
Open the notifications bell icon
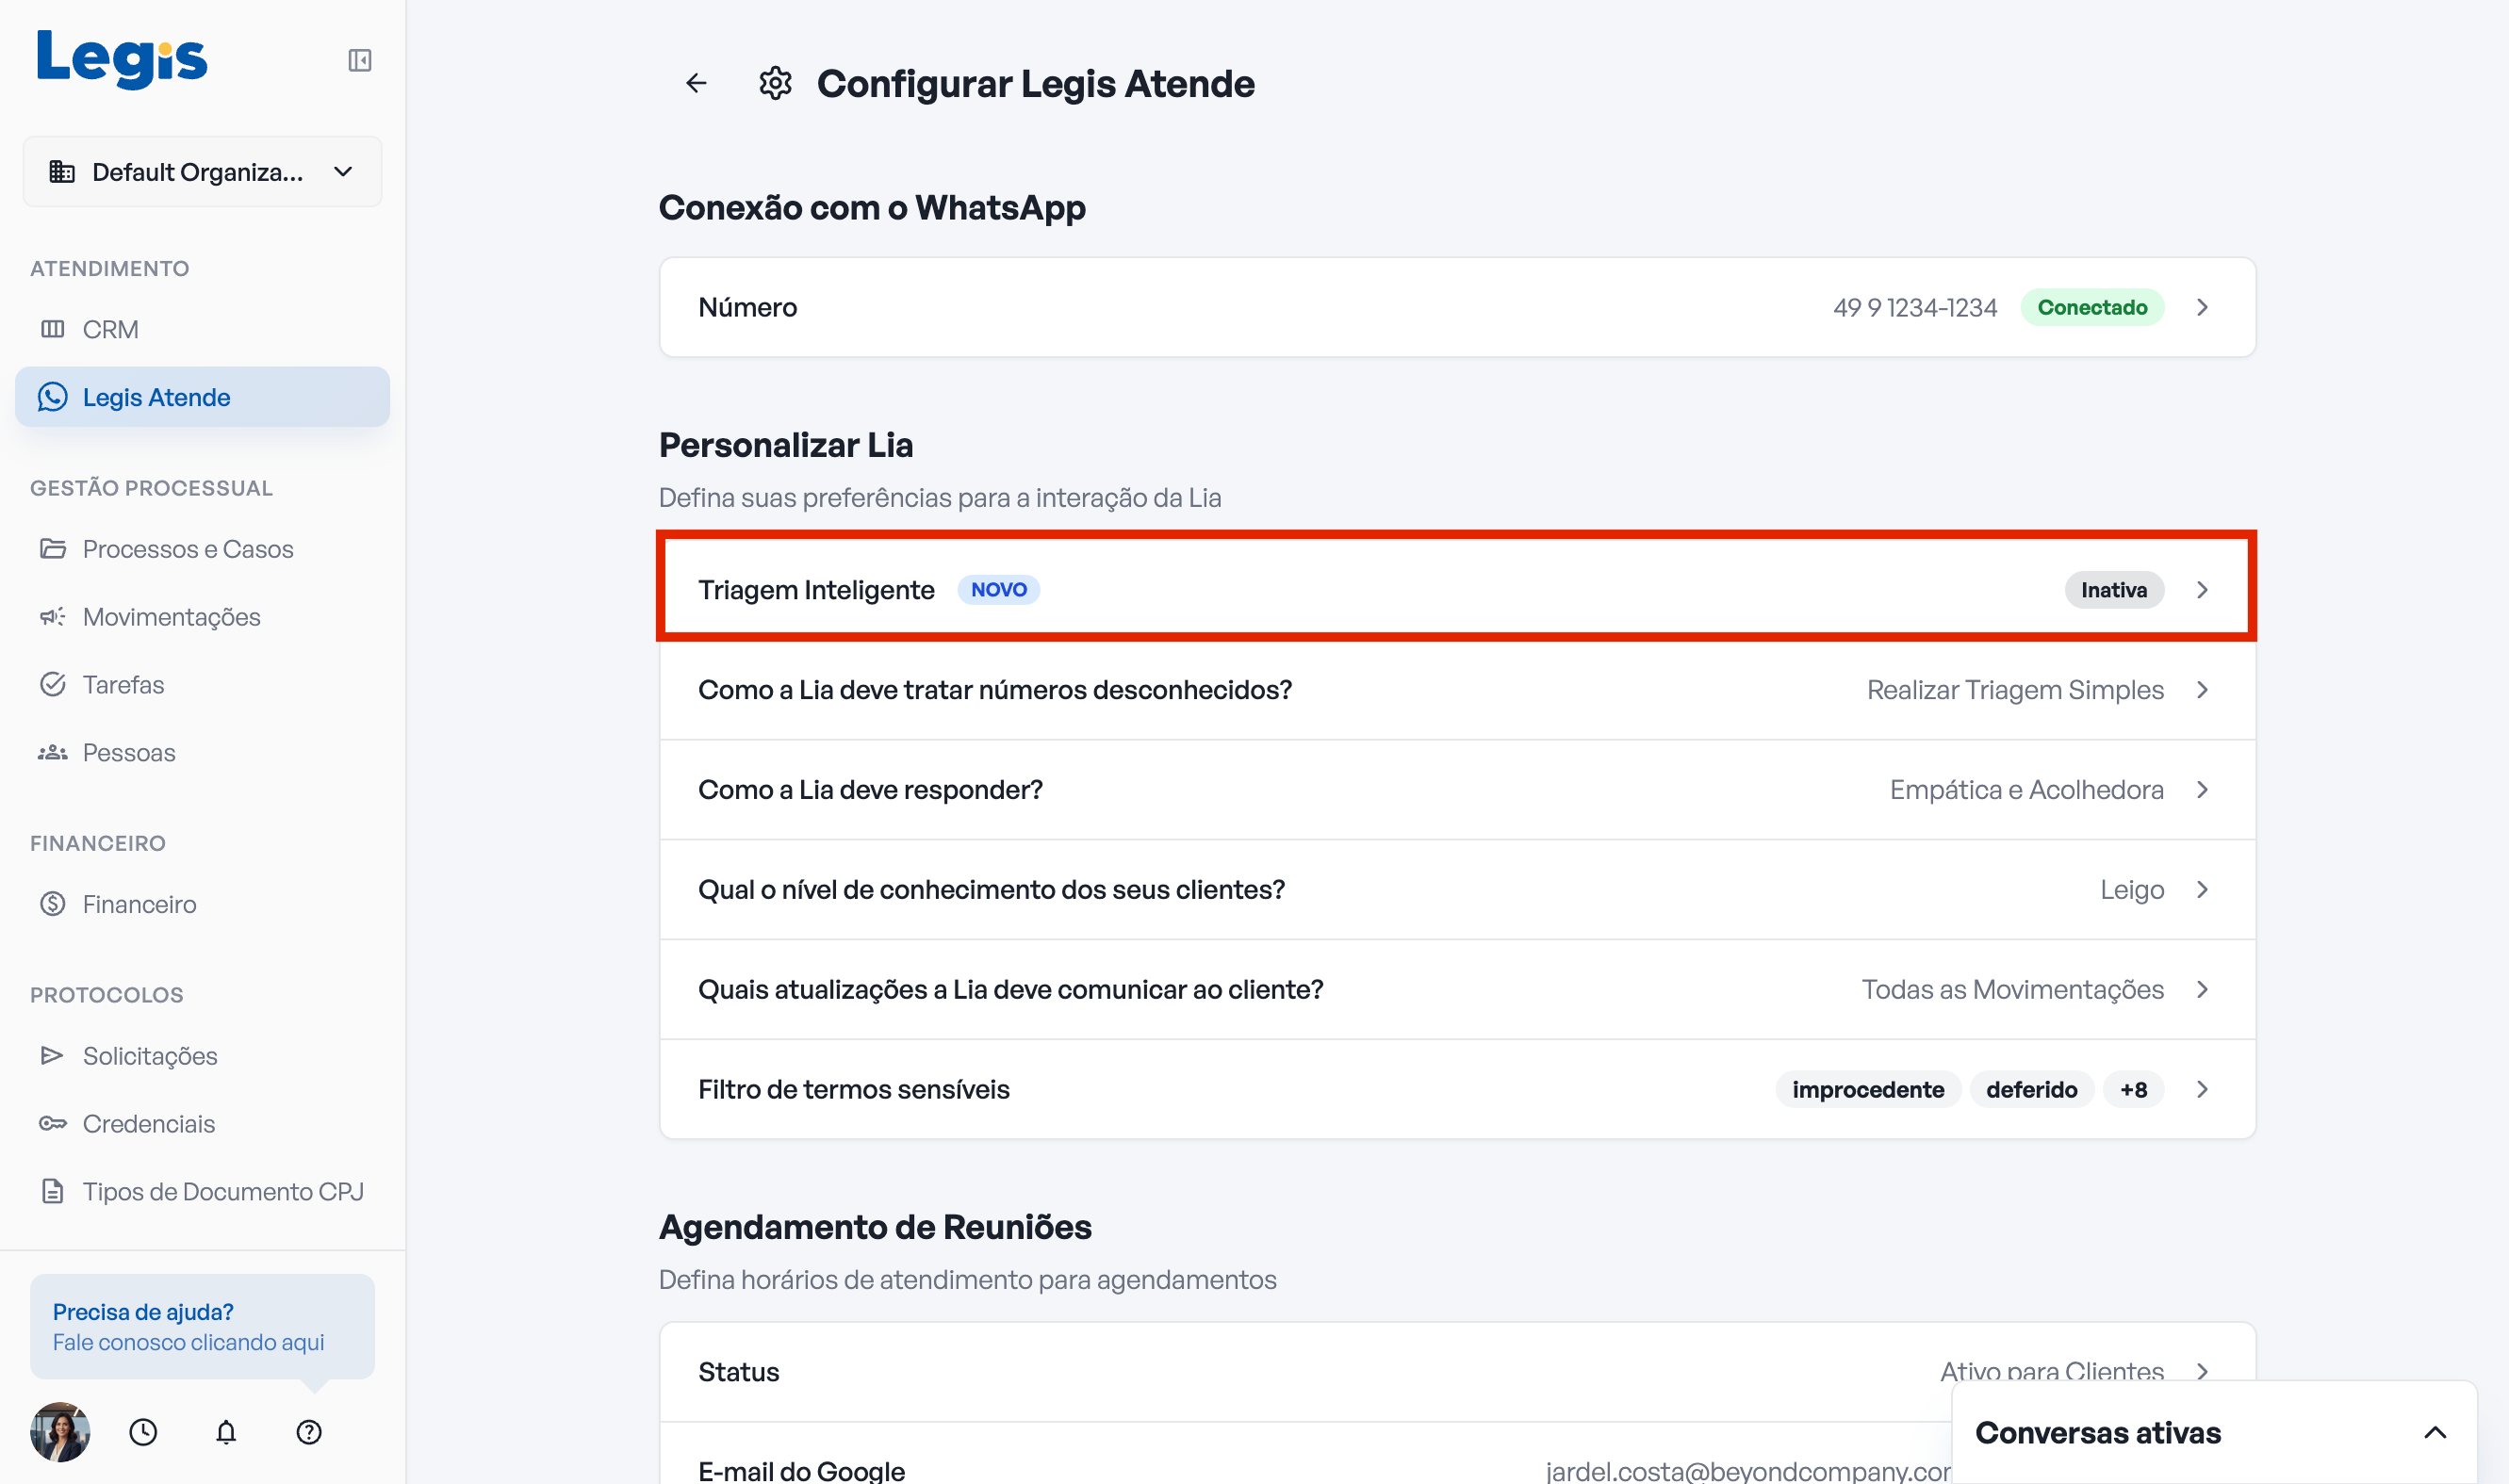tap(226, 1432)
